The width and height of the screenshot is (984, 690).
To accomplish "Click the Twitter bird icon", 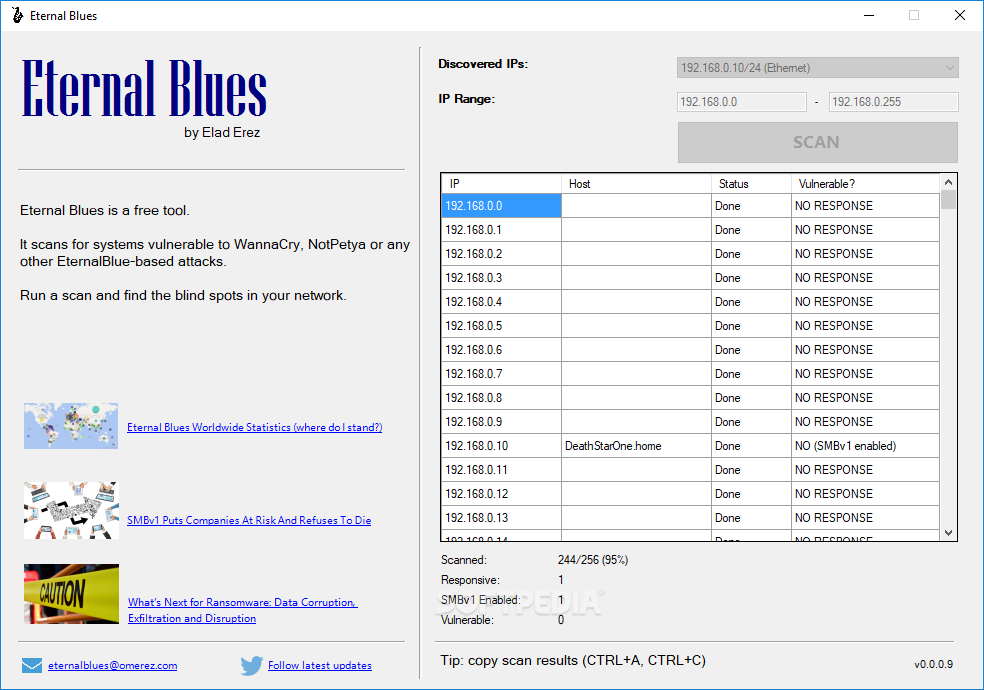I will (252, 666).
